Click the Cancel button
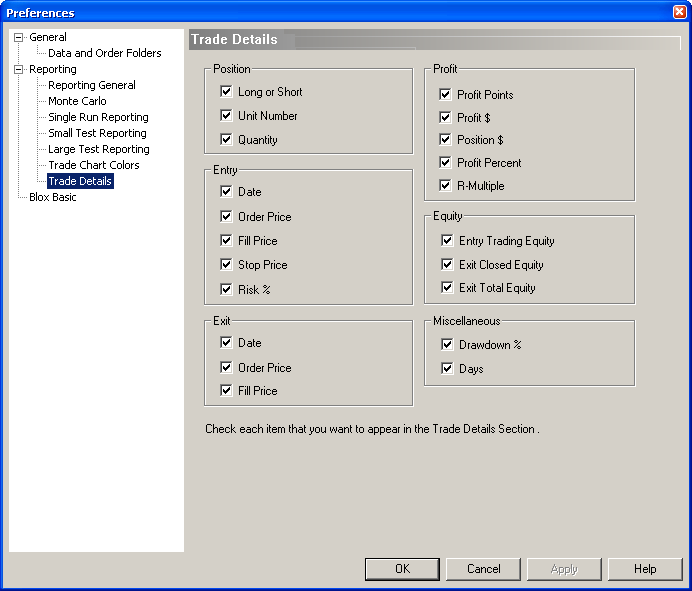This screenshot has width=692, height=591. 483,569
